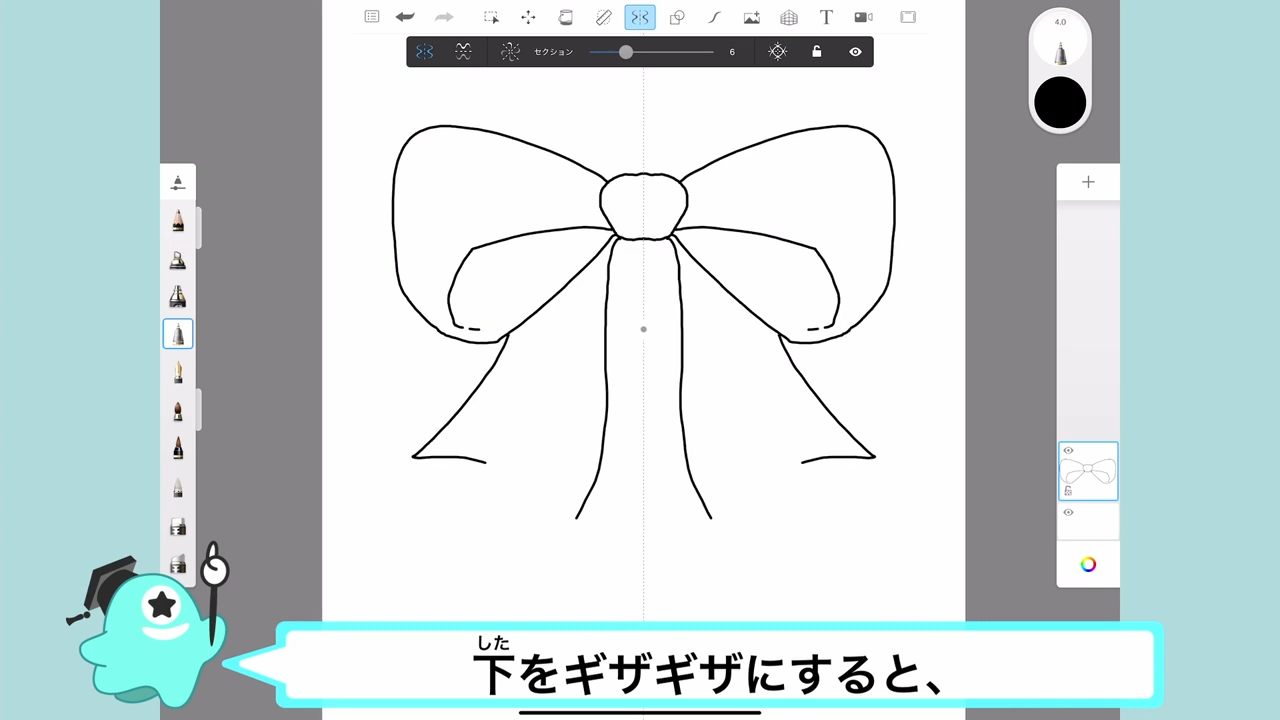Screen dimensions: 1280x720
Task: Select the Transform move tool
Action: point(528,17)
